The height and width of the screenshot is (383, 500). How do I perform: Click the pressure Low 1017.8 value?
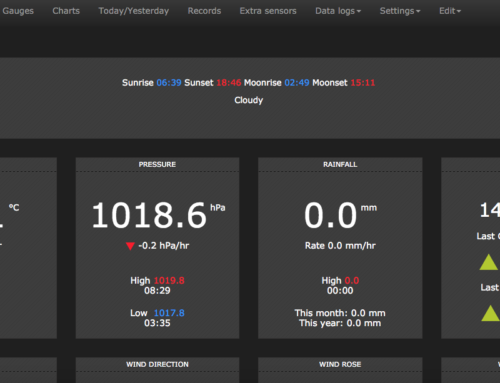[x=169, y=313]
